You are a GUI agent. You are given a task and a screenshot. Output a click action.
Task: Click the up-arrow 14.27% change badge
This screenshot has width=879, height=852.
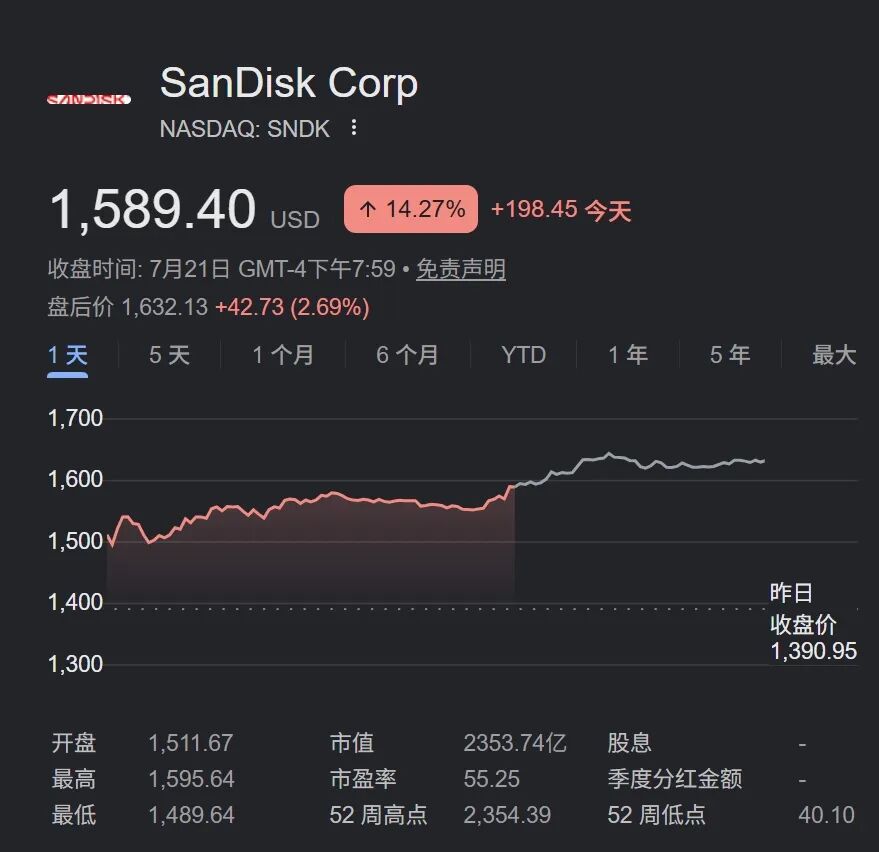point(411,209)
